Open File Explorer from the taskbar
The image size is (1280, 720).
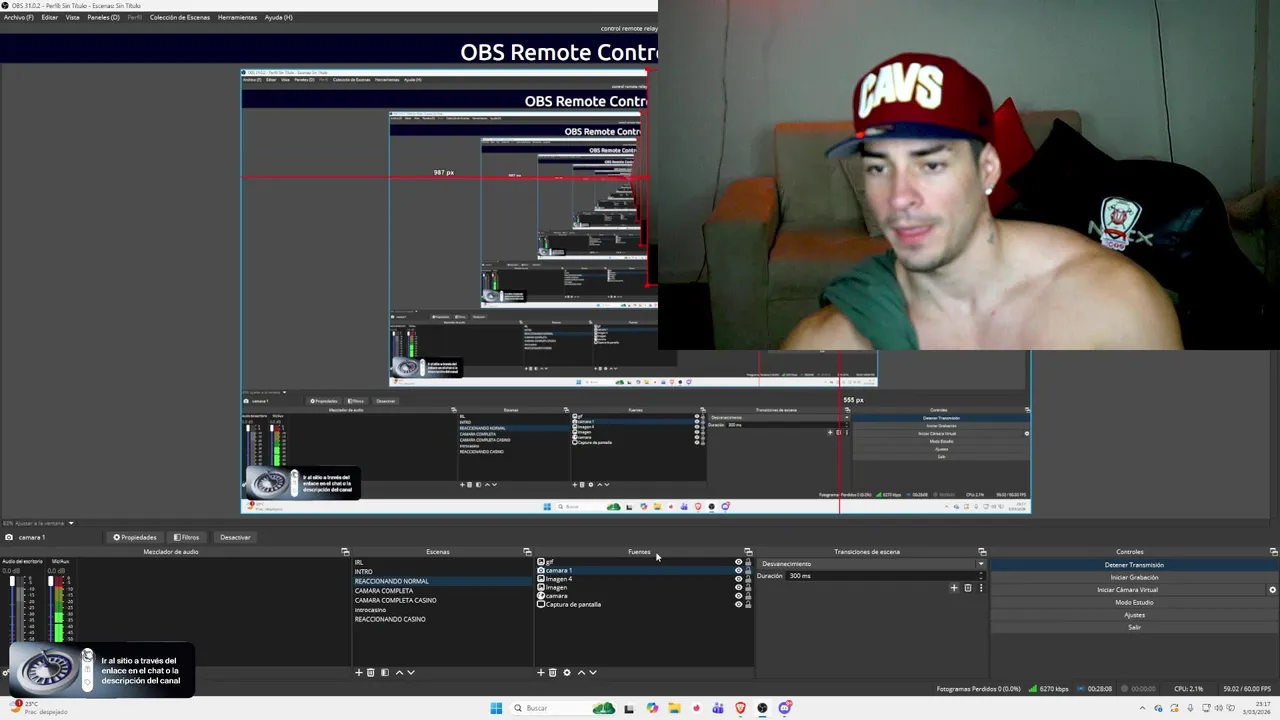(x=674, y=708)
